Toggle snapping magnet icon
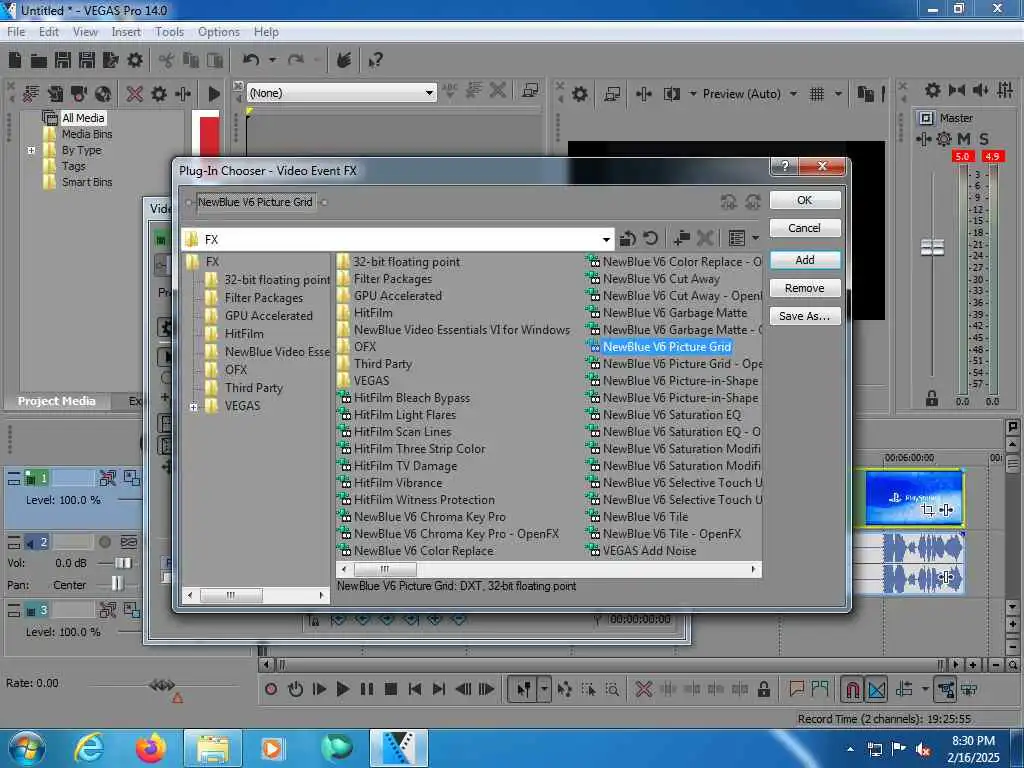This screenshot has width=1024, height=768. tap(852, 689)
